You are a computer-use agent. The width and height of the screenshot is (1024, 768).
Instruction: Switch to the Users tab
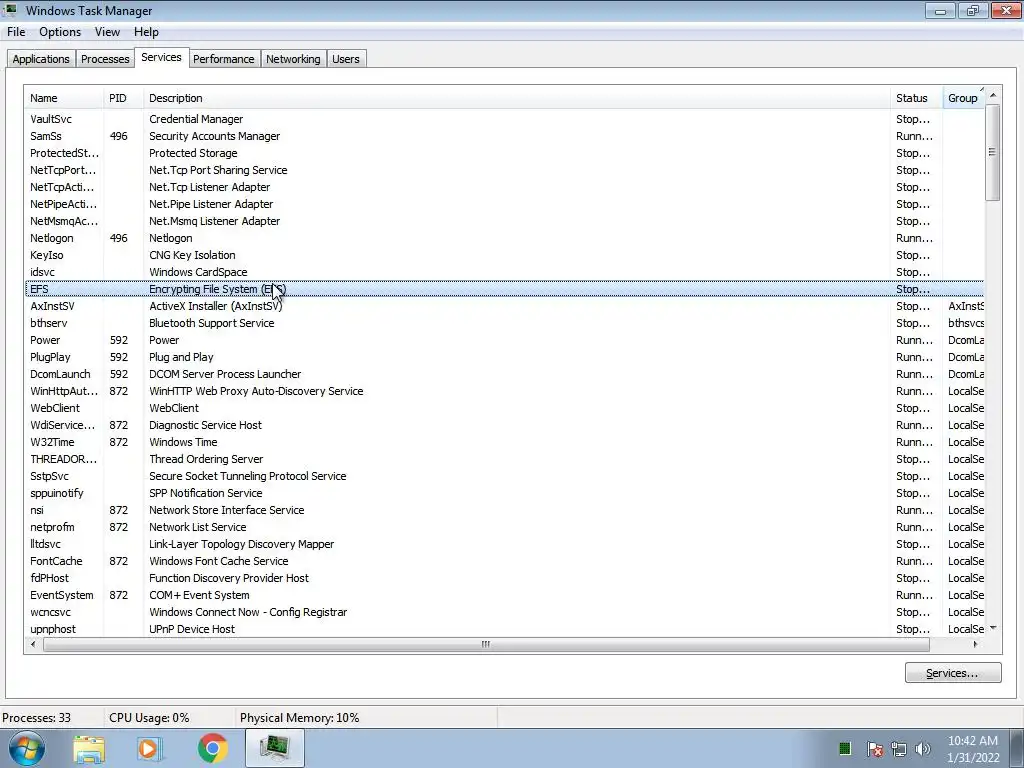[345, 59]
